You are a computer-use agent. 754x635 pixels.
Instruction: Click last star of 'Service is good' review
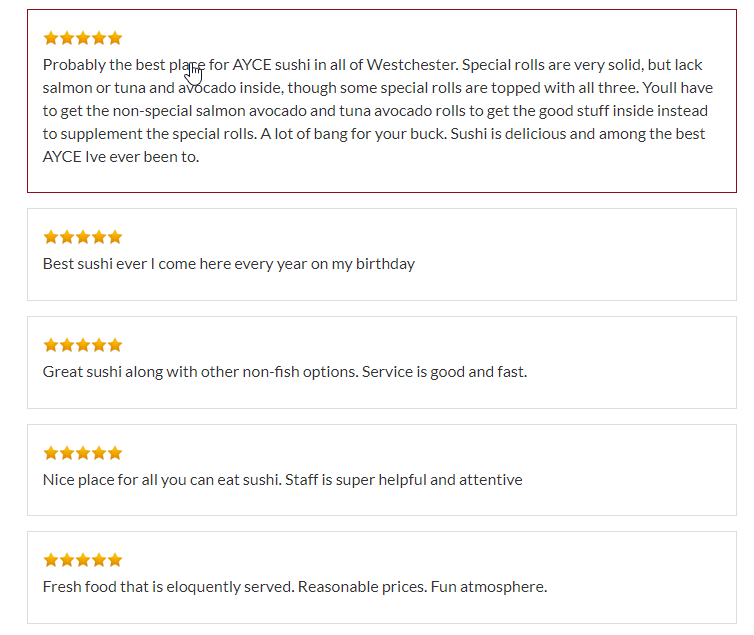115,345
